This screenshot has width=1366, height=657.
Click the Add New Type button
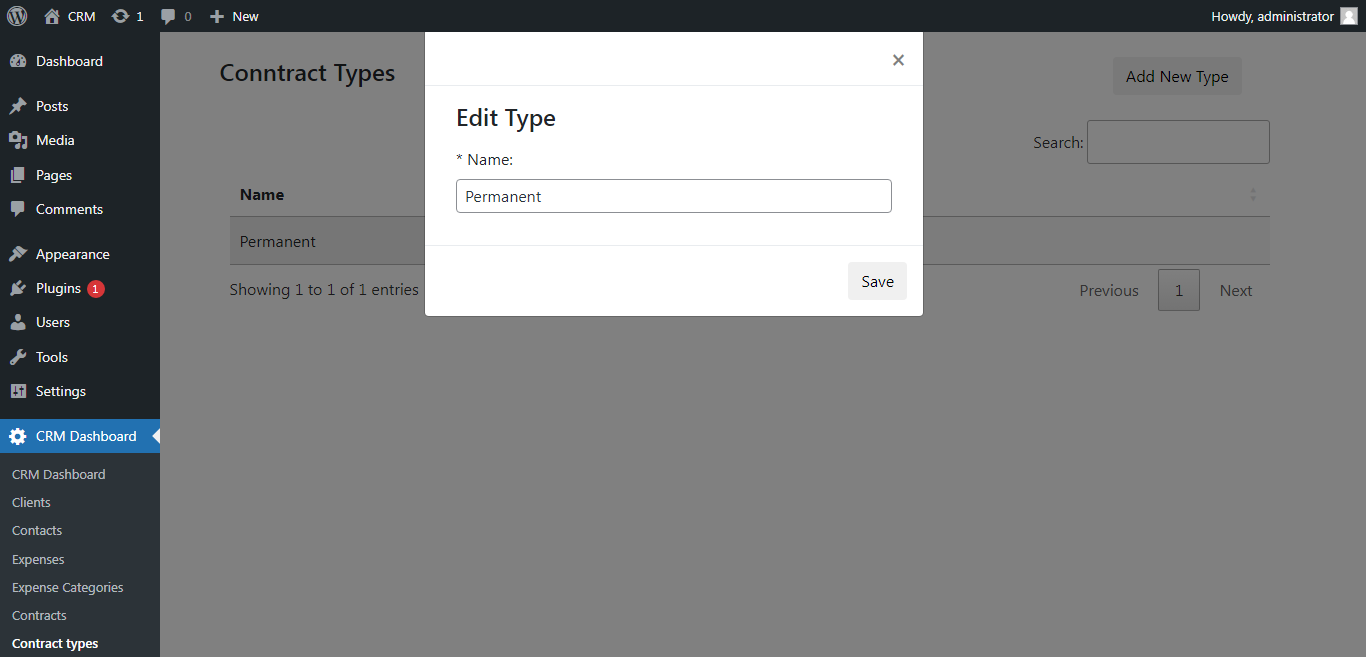point(1177,76)
